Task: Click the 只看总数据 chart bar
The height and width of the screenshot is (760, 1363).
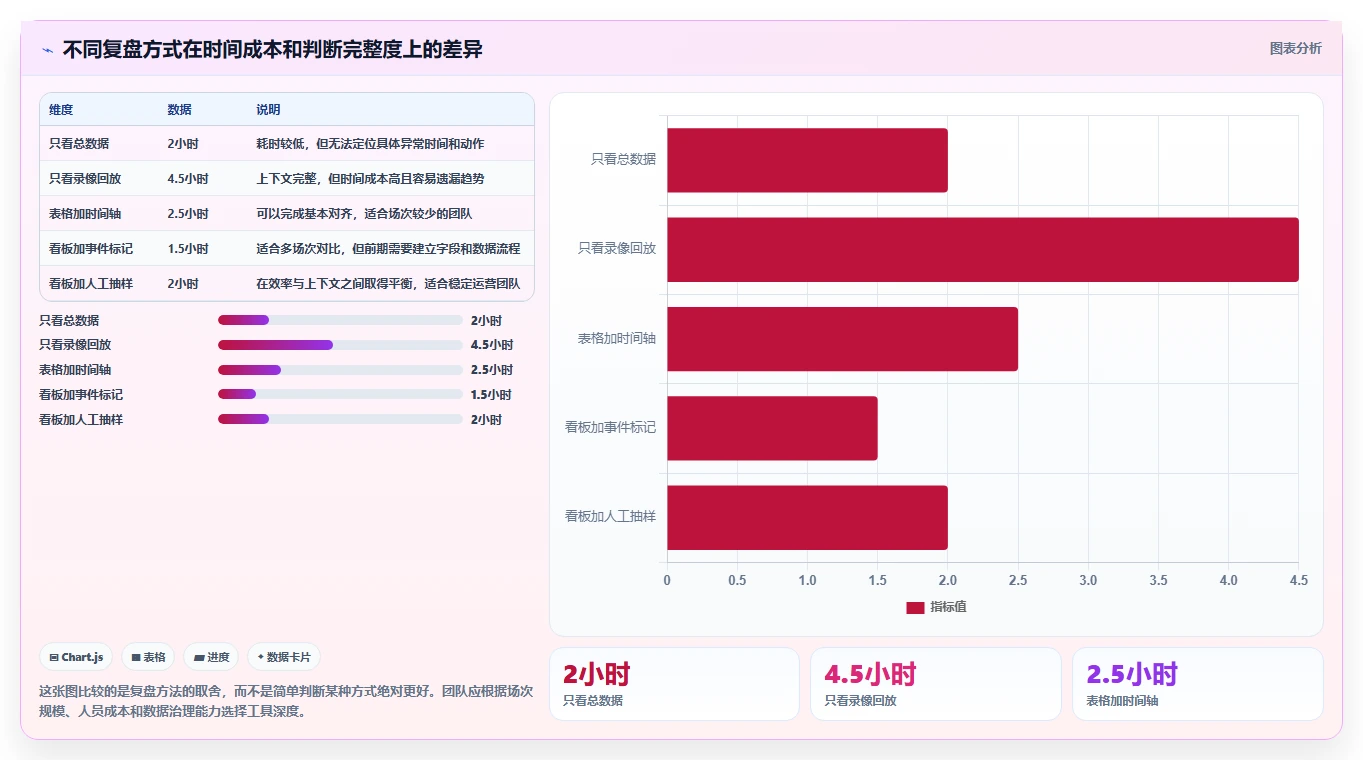Action: point(807,160)
